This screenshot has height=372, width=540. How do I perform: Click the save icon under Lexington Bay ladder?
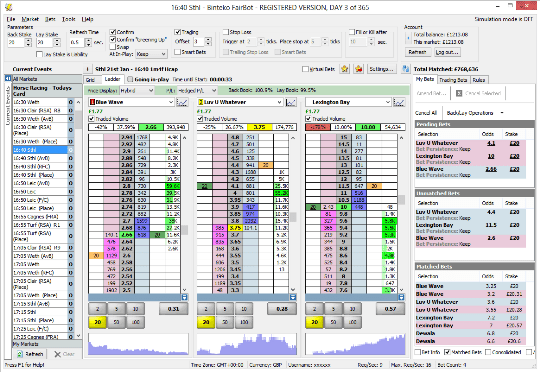pos(401,297)
